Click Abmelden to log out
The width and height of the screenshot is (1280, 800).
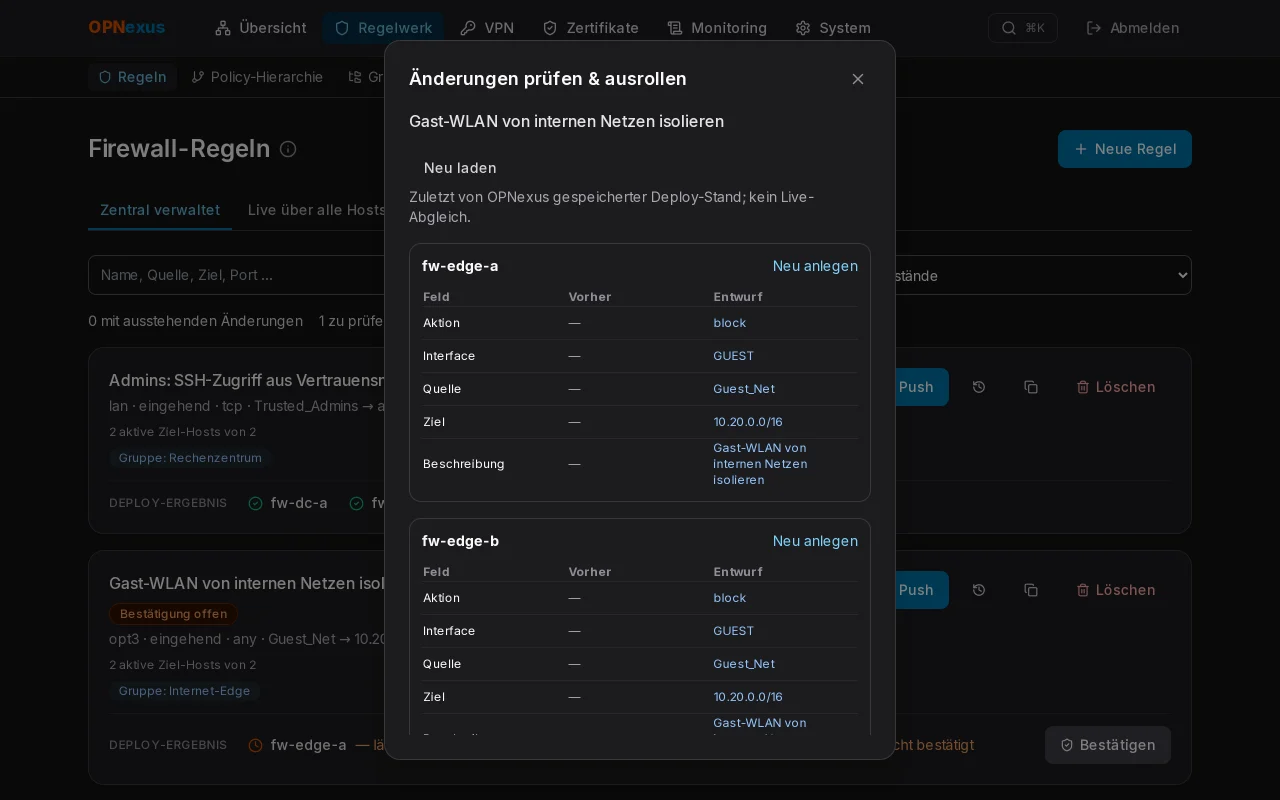click(1133, 28)
